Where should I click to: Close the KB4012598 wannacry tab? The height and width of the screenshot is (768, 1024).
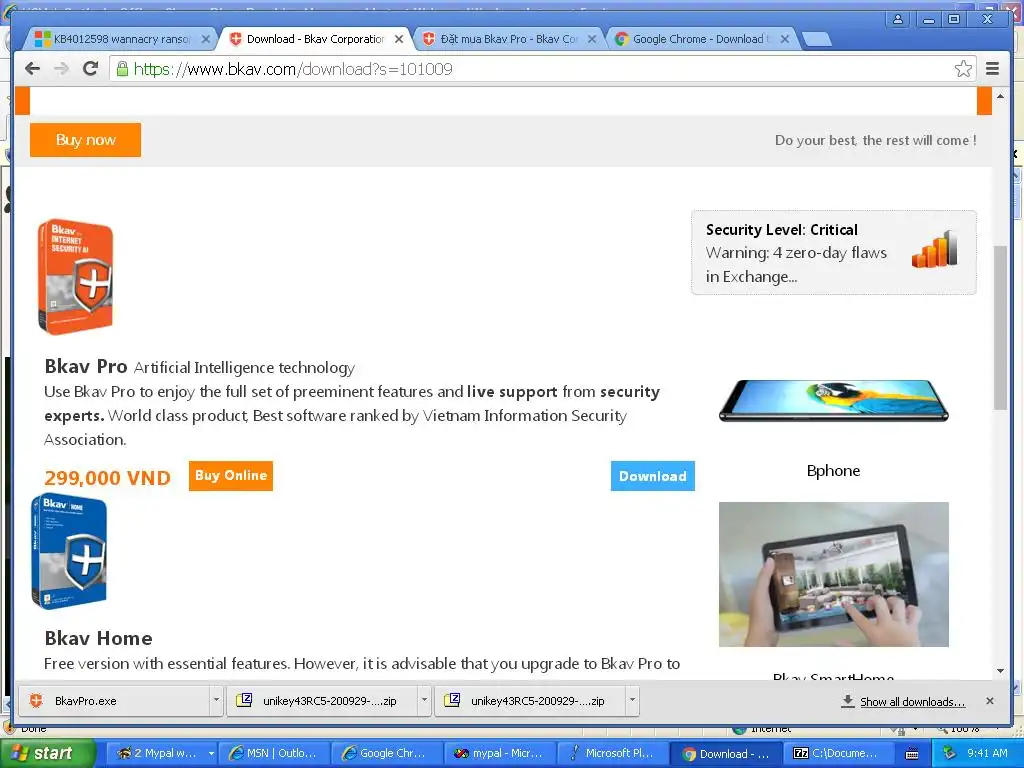205,39
